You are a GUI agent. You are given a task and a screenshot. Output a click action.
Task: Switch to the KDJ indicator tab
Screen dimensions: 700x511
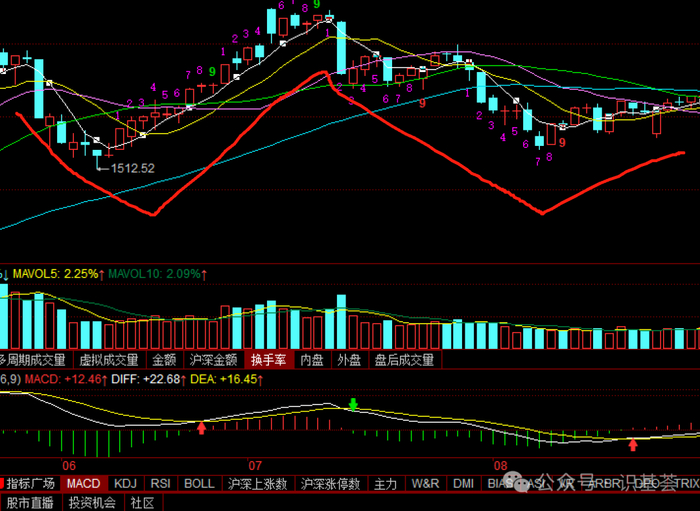pyautogui.click(x=125, y=484)
